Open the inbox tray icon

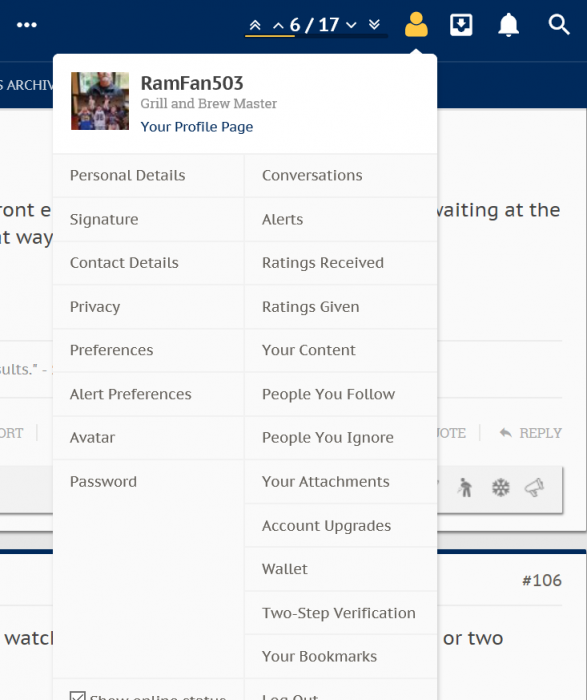tap(461, 25)
